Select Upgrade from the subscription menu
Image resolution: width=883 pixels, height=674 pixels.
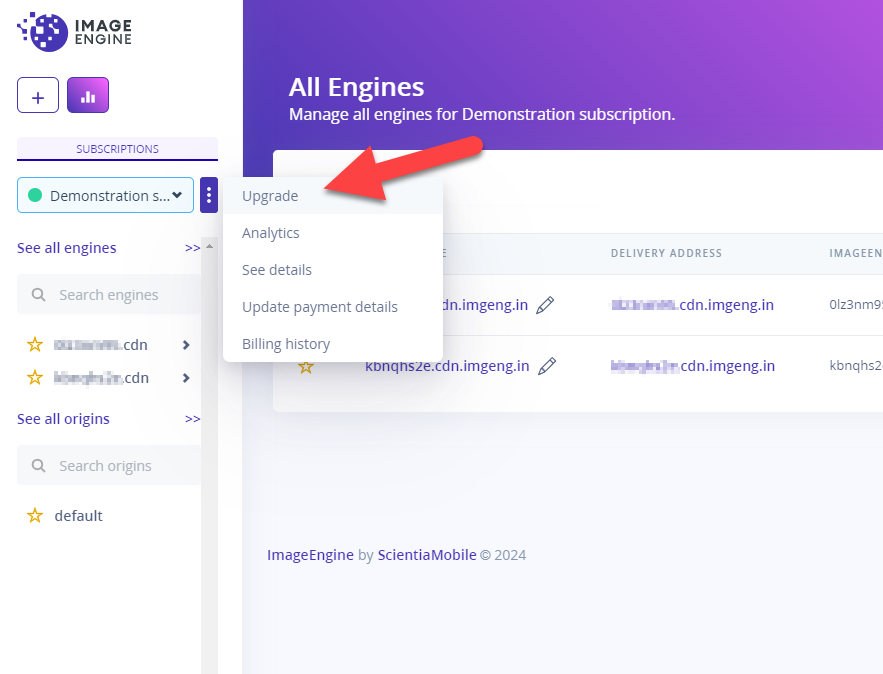[x=333, y=196]
